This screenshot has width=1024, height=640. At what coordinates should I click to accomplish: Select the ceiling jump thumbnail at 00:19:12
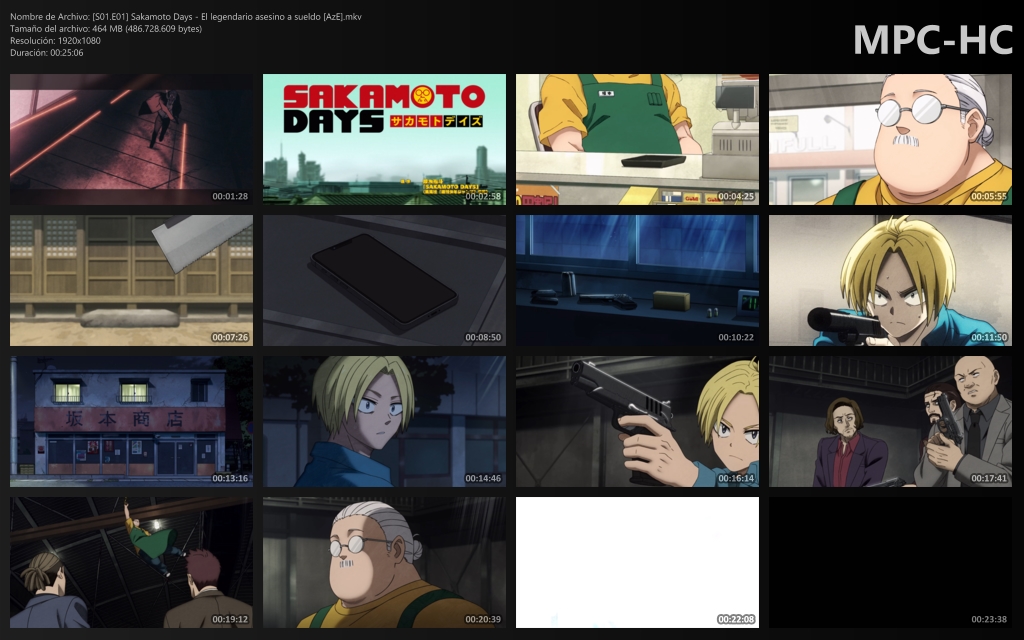point(131,561)
